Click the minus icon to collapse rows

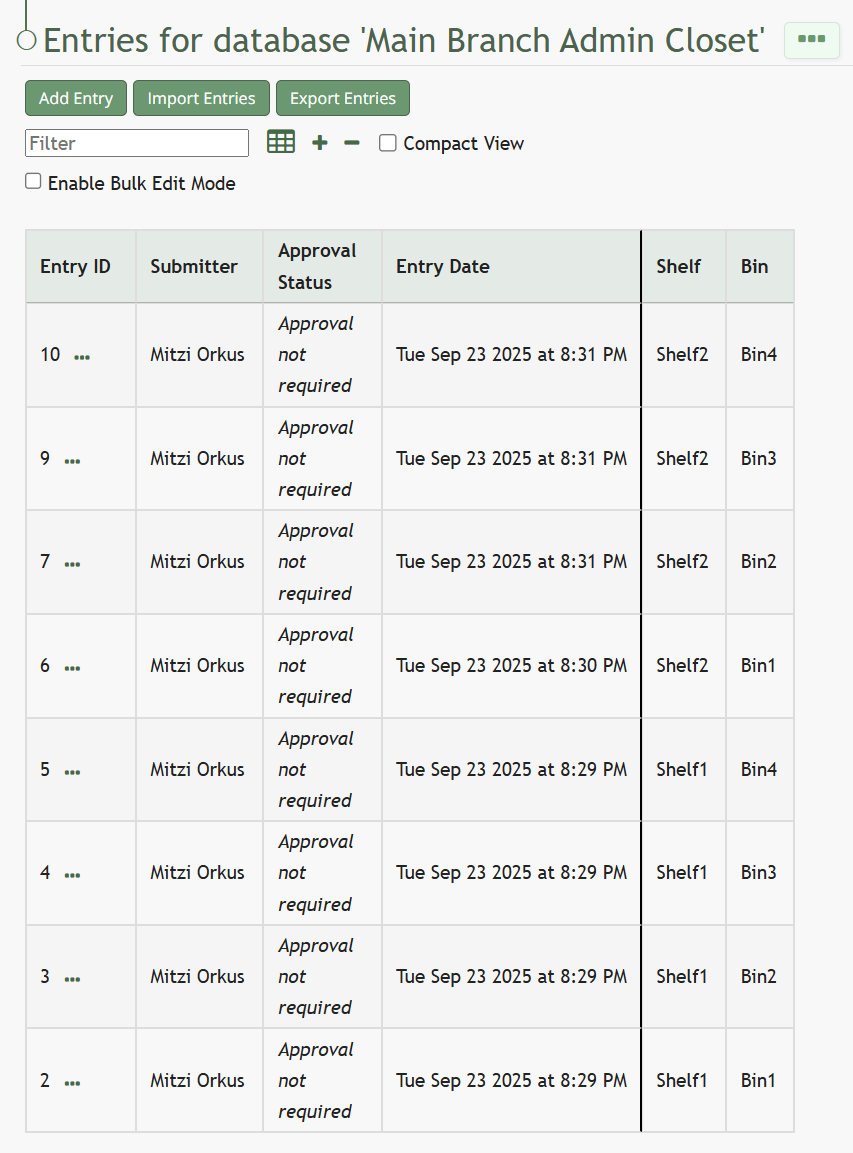(x=352, y=143)
